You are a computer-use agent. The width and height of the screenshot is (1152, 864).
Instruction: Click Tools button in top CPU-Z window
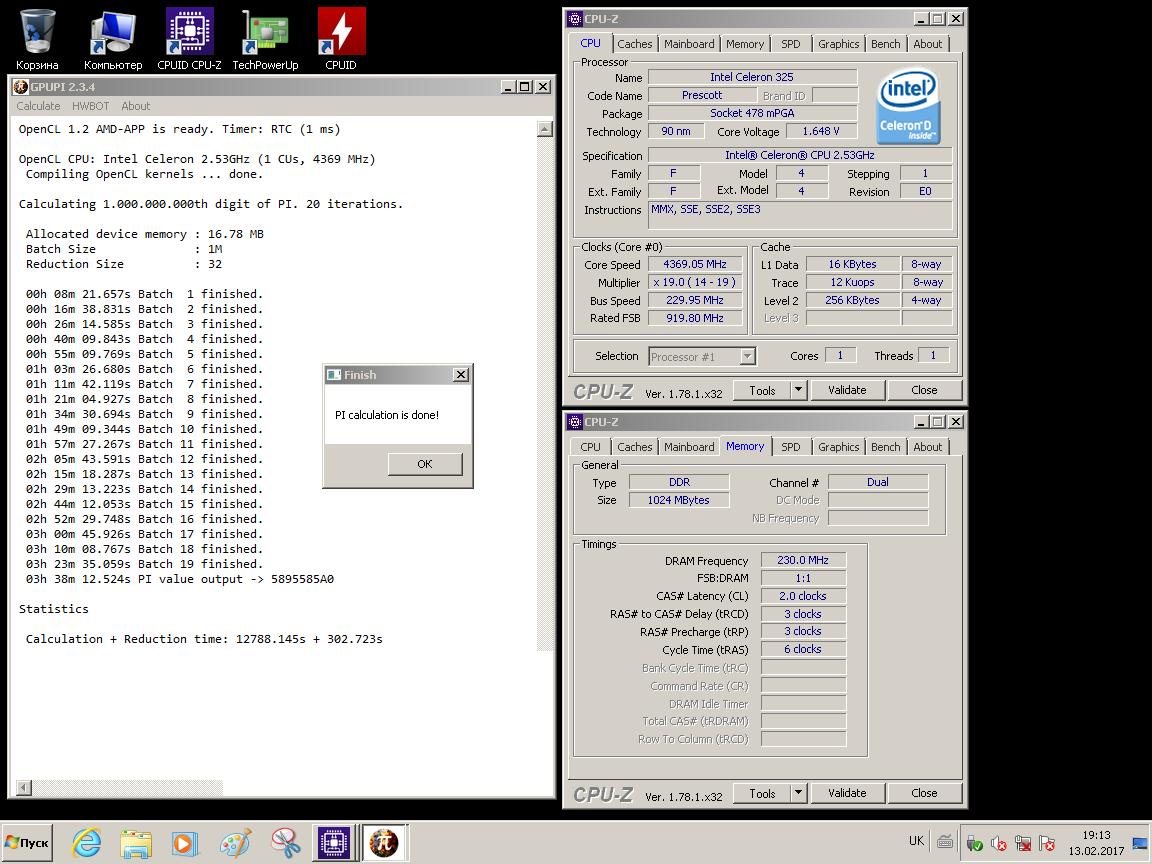[x=762, y=390]
